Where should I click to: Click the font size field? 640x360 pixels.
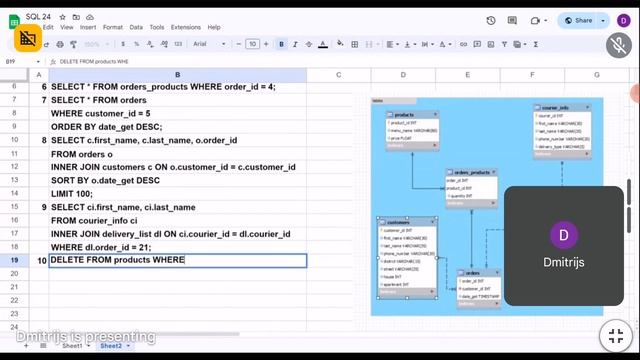(252, 44)
